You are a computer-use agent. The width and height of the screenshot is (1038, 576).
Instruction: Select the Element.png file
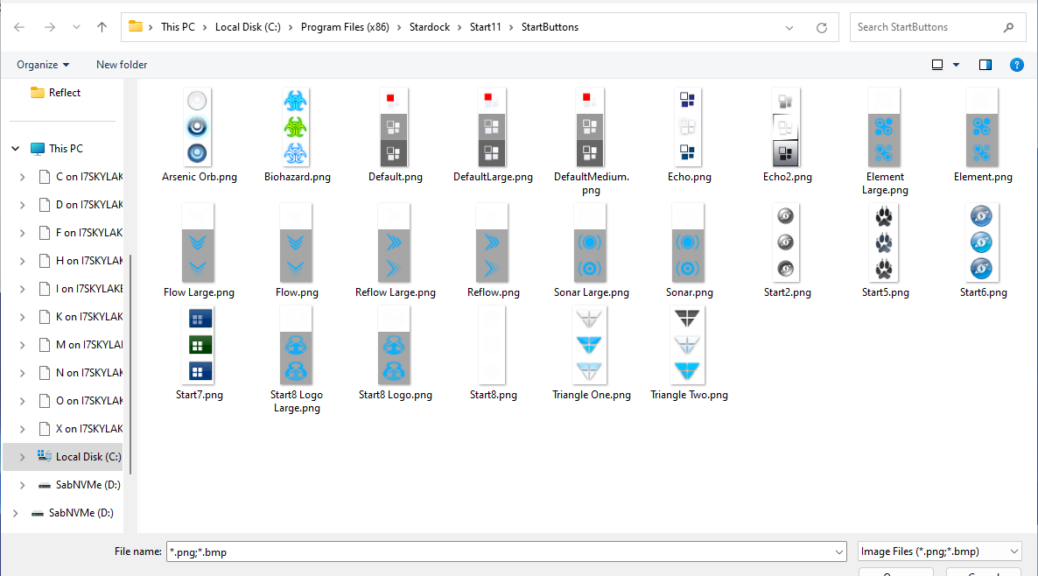pyautogui.click(x=982, y=127)
